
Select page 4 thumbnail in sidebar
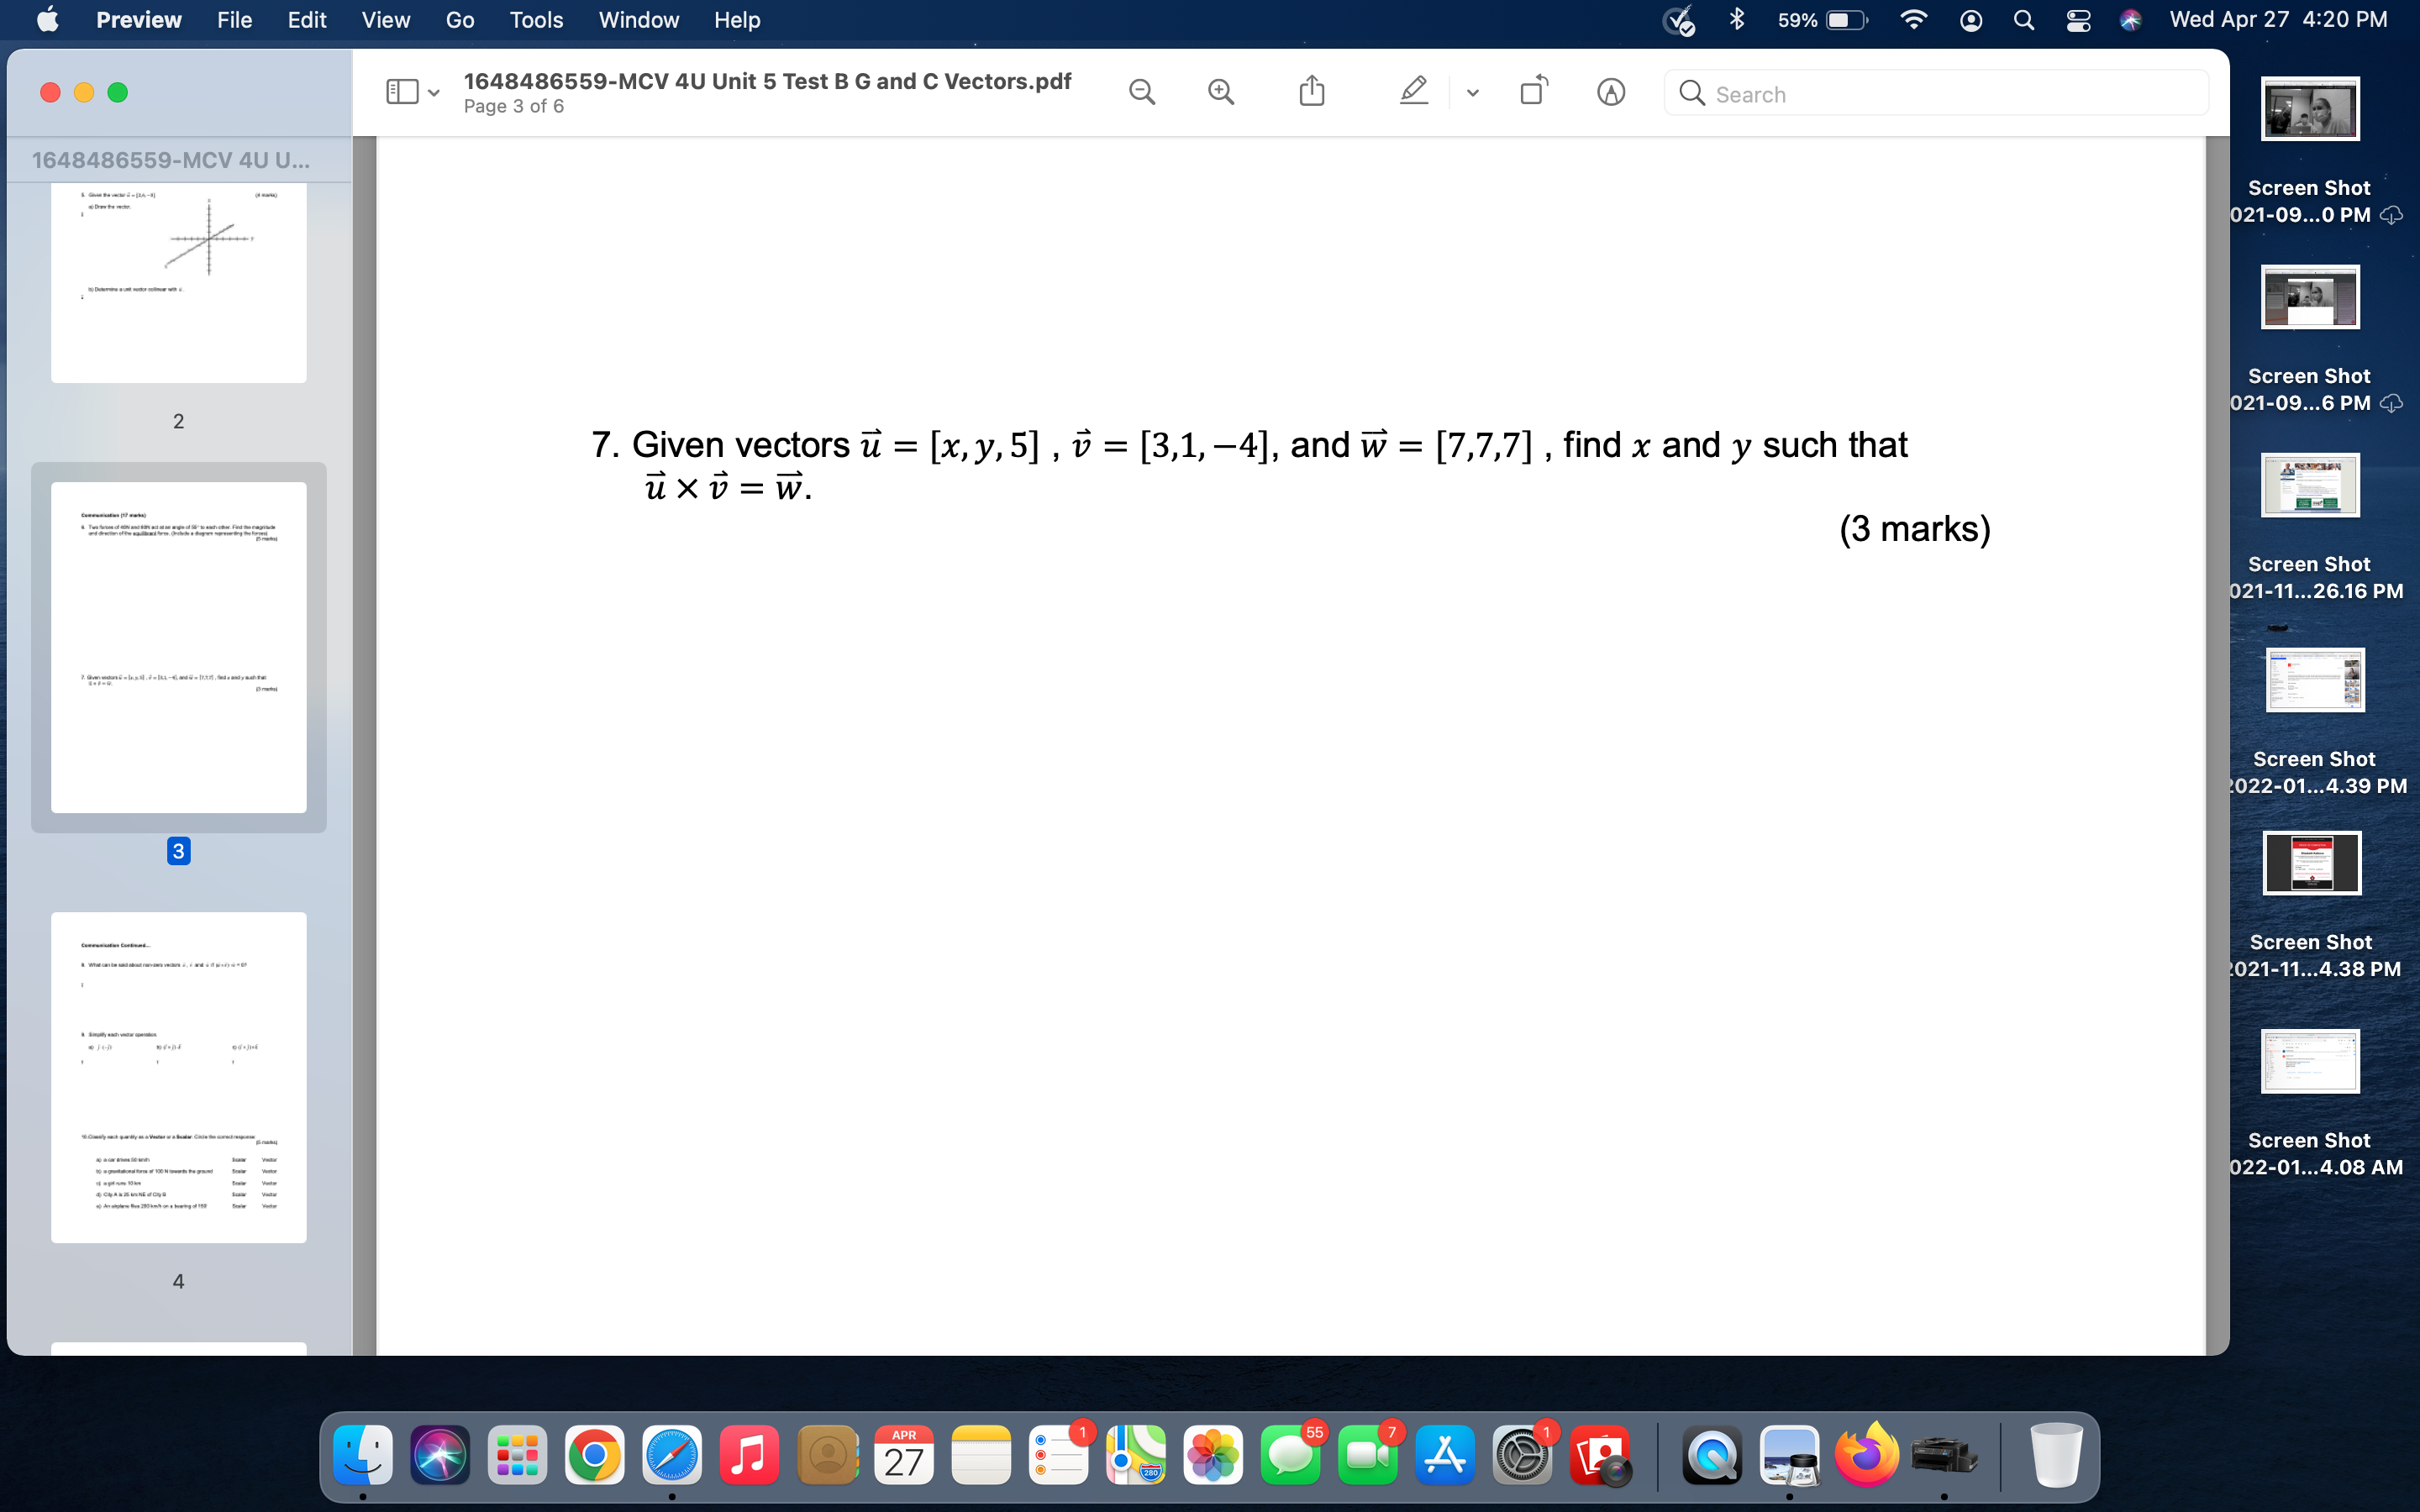tap(179, 1077)
